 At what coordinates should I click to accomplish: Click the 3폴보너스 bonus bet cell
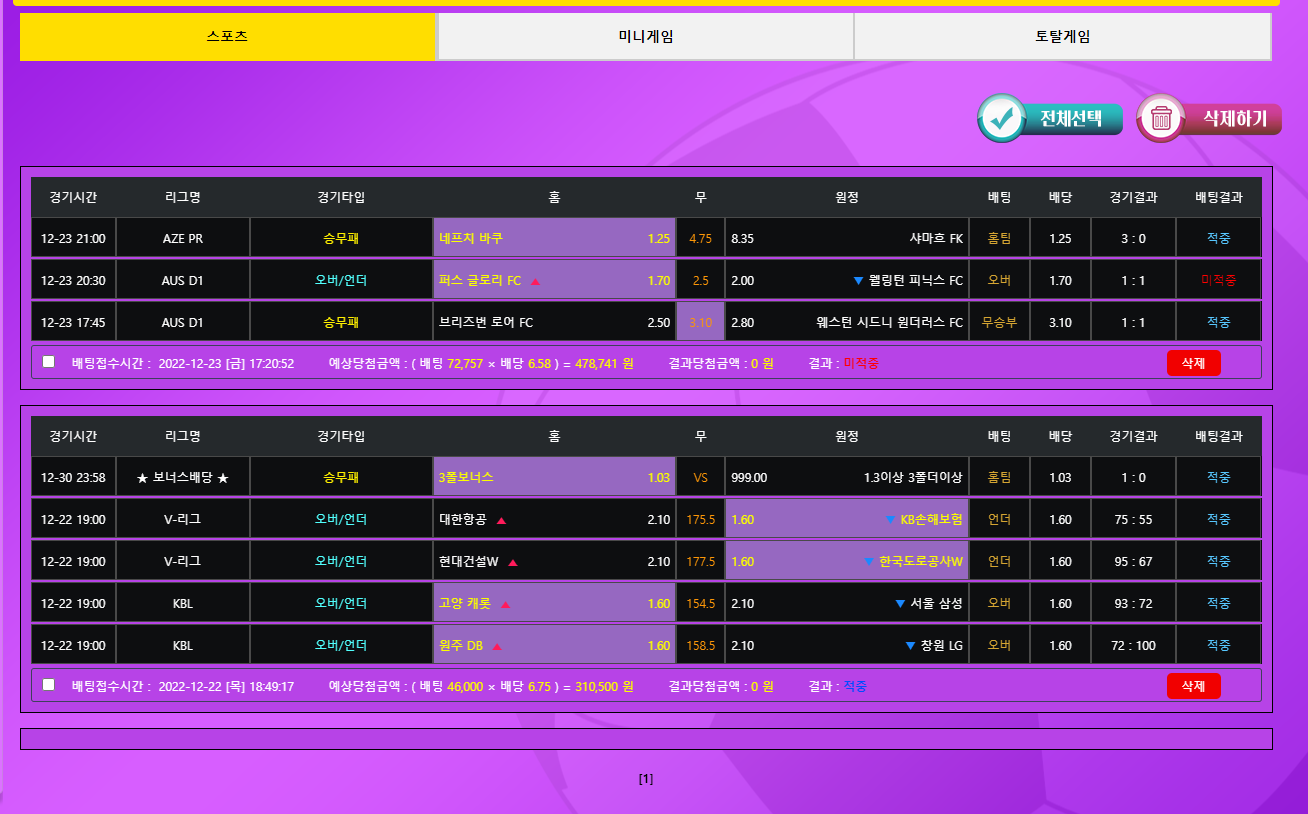tap(554, 478)
